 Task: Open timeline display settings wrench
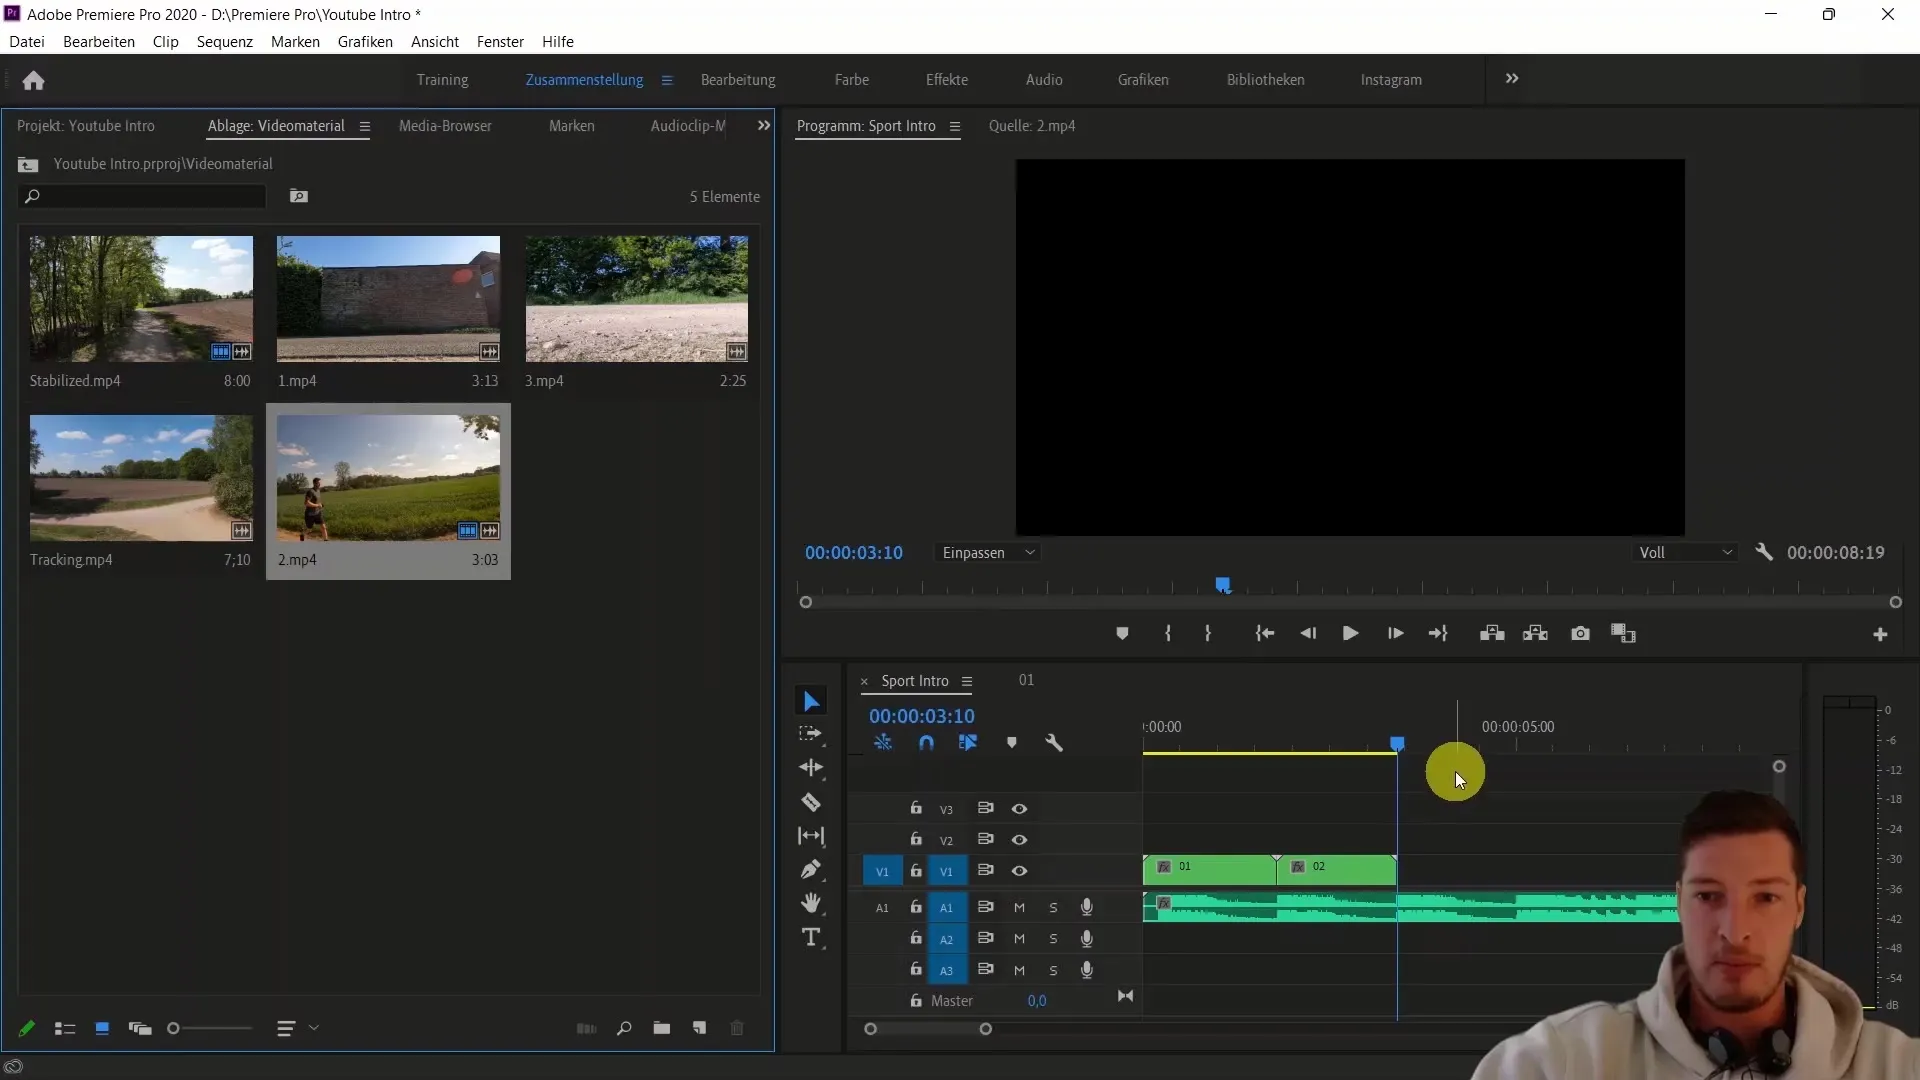(x=1054, y=743)
